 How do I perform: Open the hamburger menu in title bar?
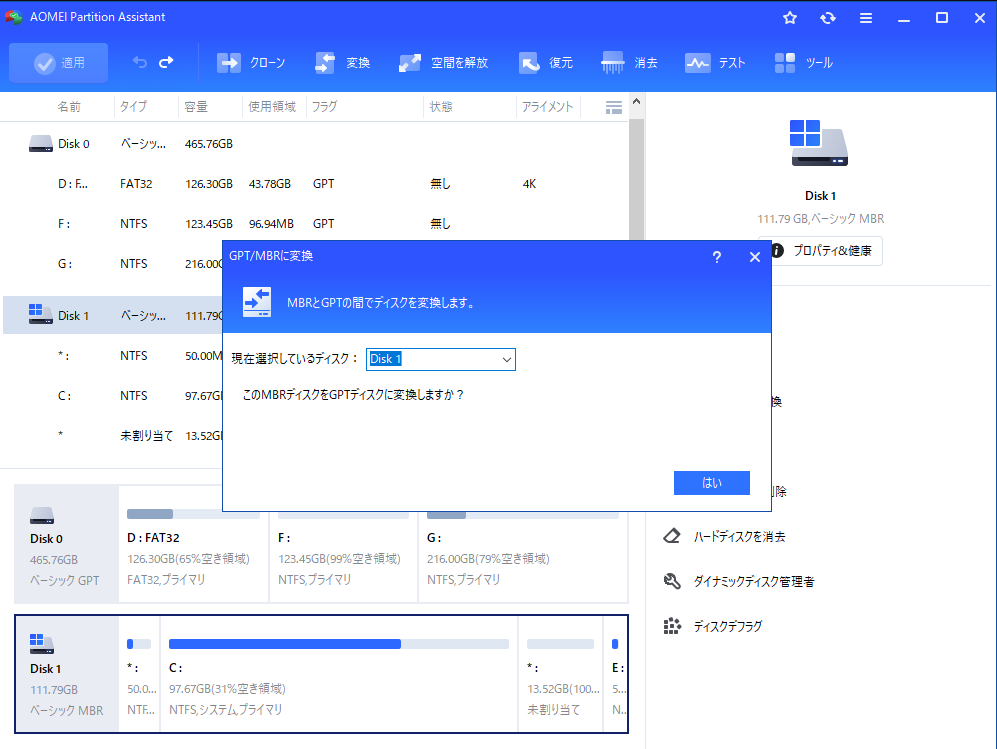point(866,18)
